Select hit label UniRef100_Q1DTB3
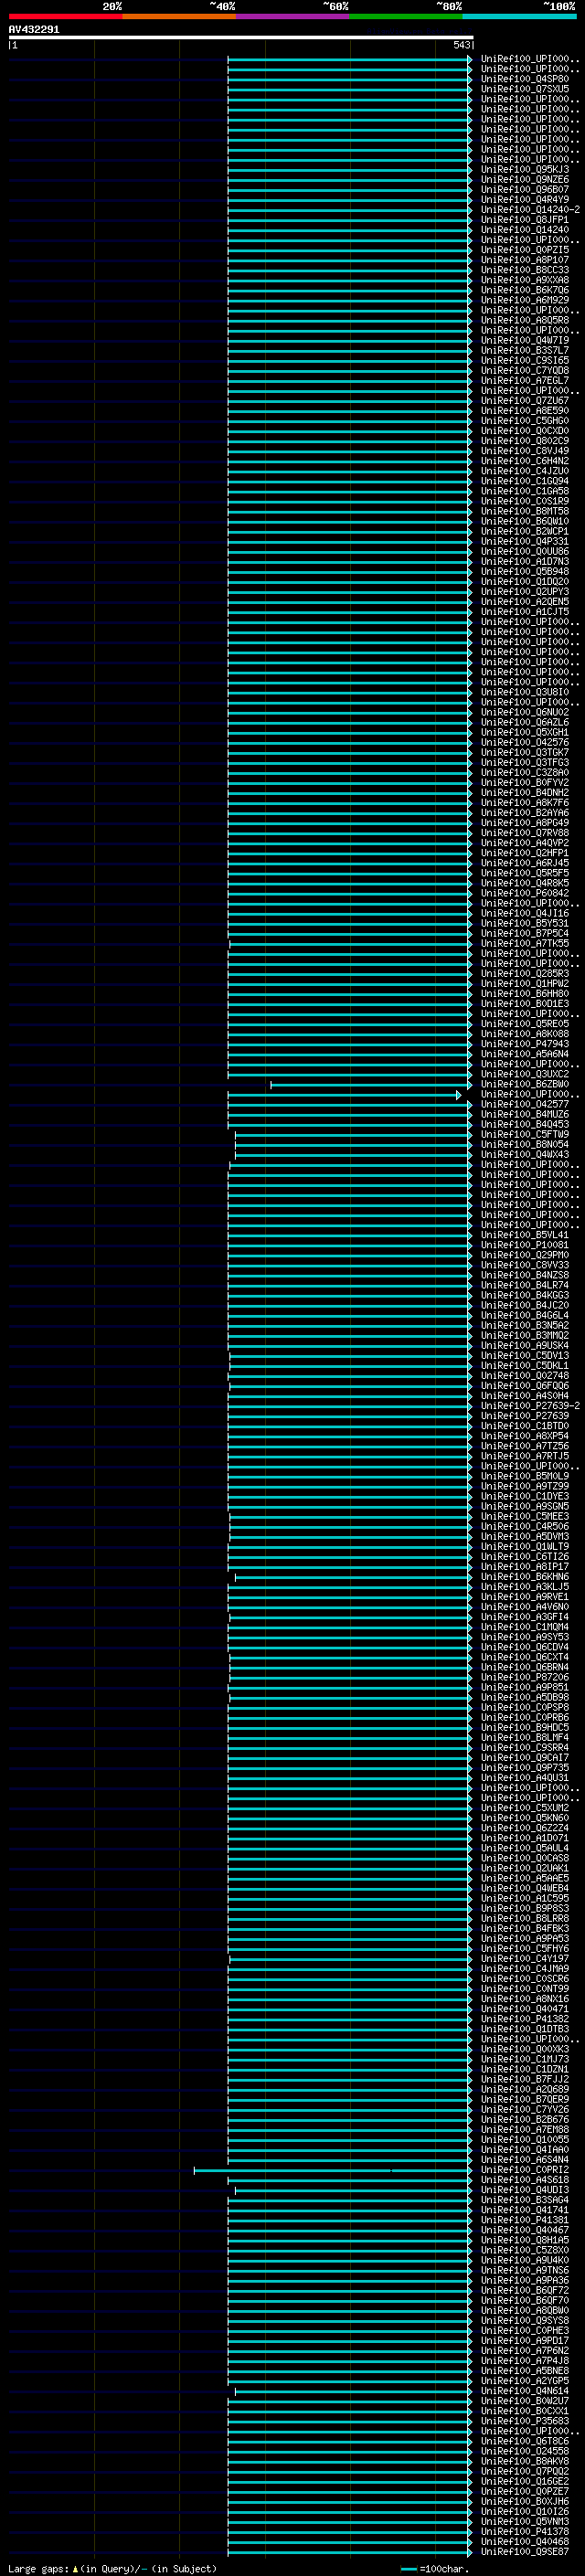This screenshot has height=2576, width=585. 525,2029
